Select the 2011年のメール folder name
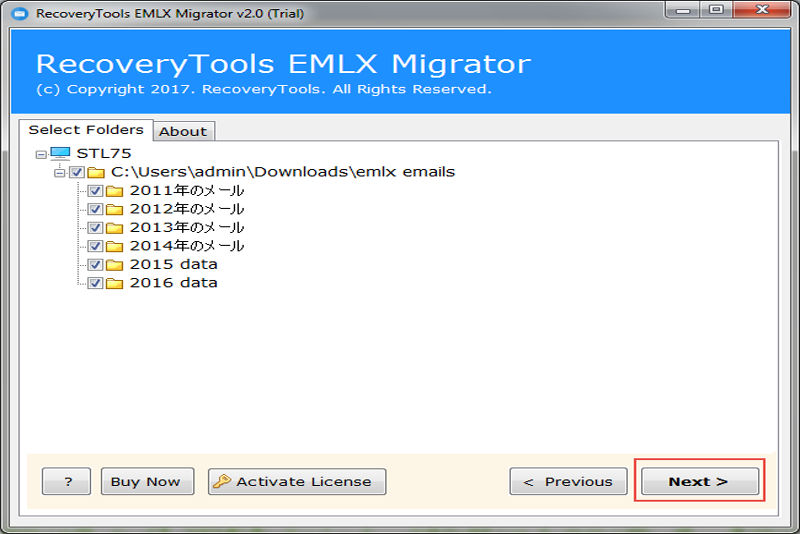800x534 pixels. coord(187,191)
